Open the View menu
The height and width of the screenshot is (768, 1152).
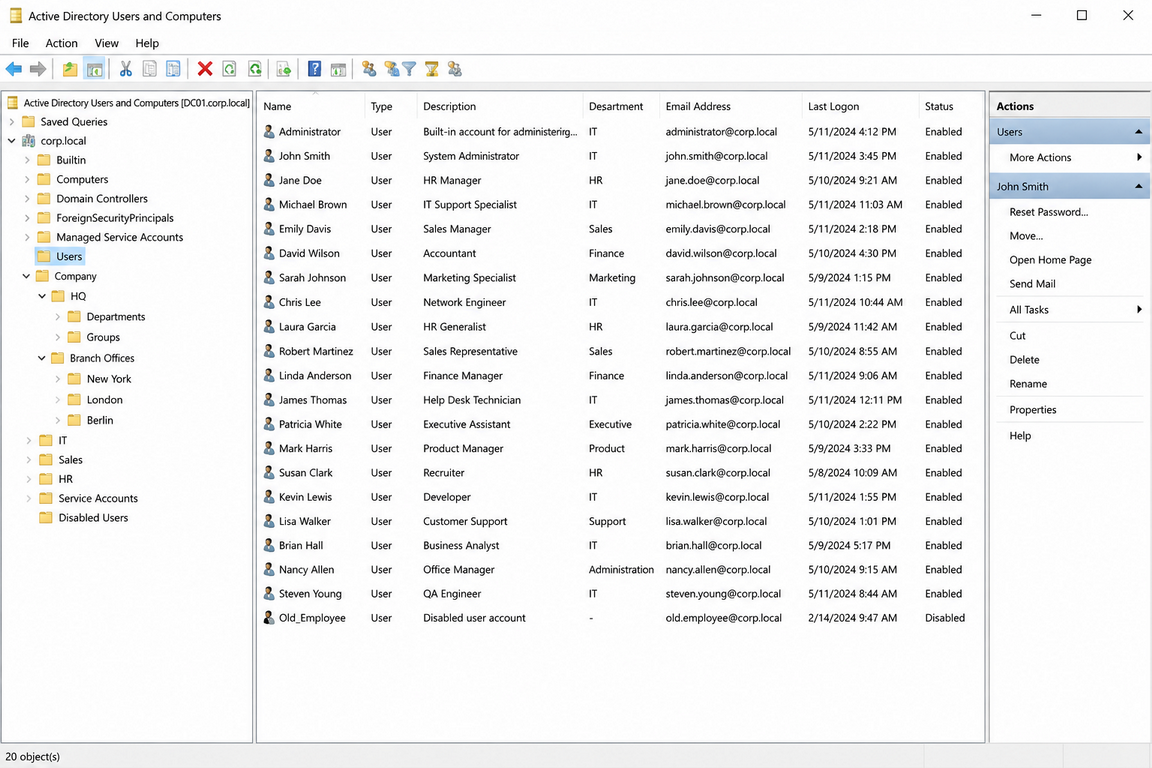coord(107,43)
